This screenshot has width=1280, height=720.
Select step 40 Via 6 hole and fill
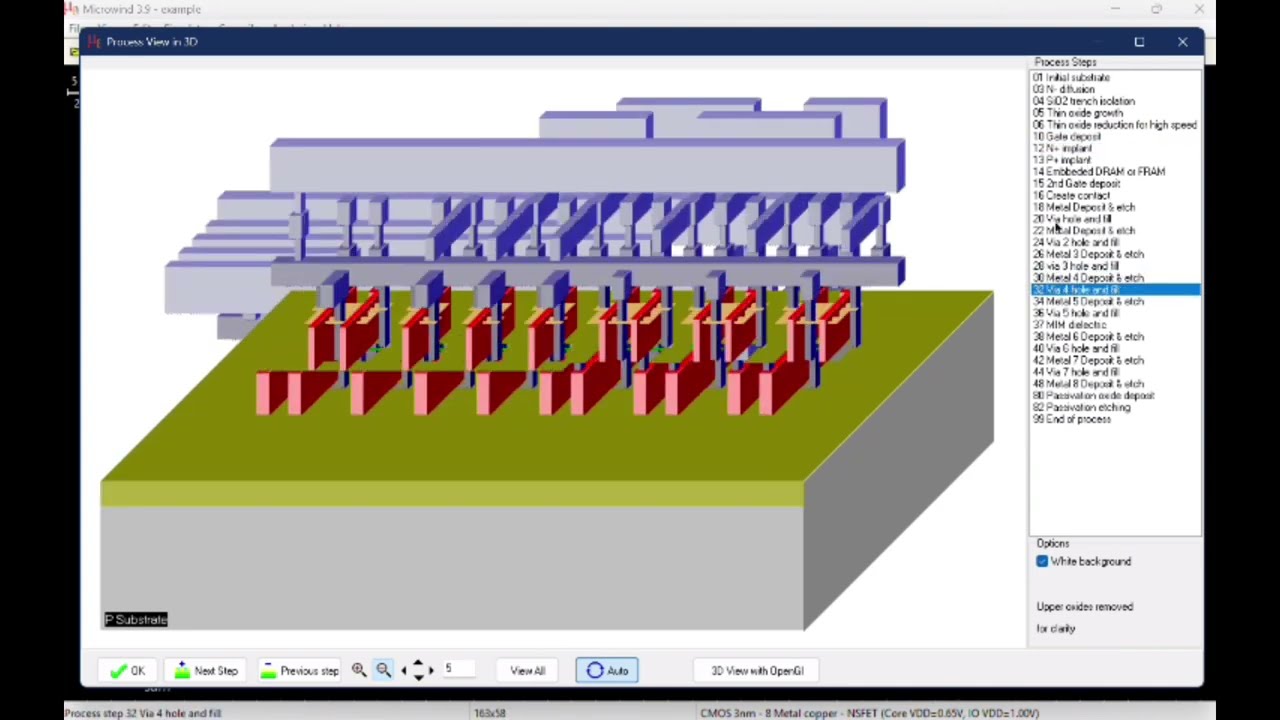[1115, 349]
